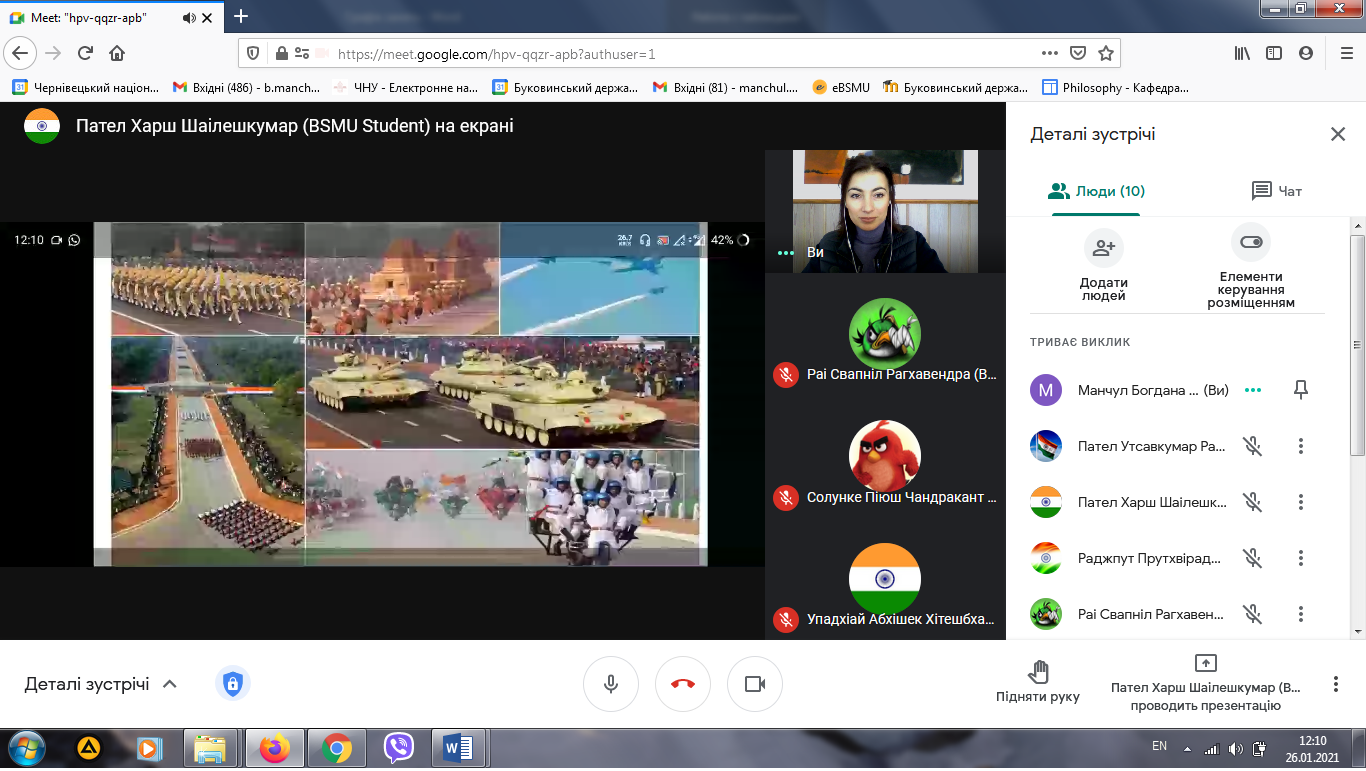Open options for Пател Утсавкумар participant
Screen dimensions: 1366x771
[x=1301, y=446]
